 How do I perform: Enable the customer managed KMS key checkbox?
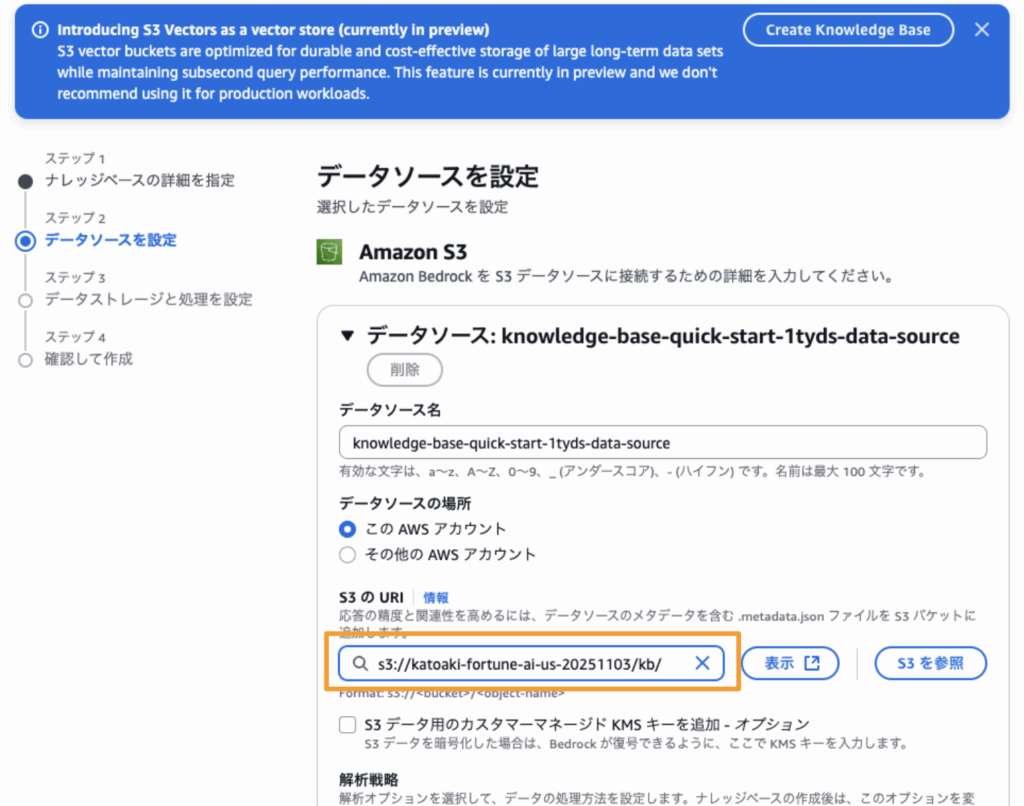[x=348, y=724]
